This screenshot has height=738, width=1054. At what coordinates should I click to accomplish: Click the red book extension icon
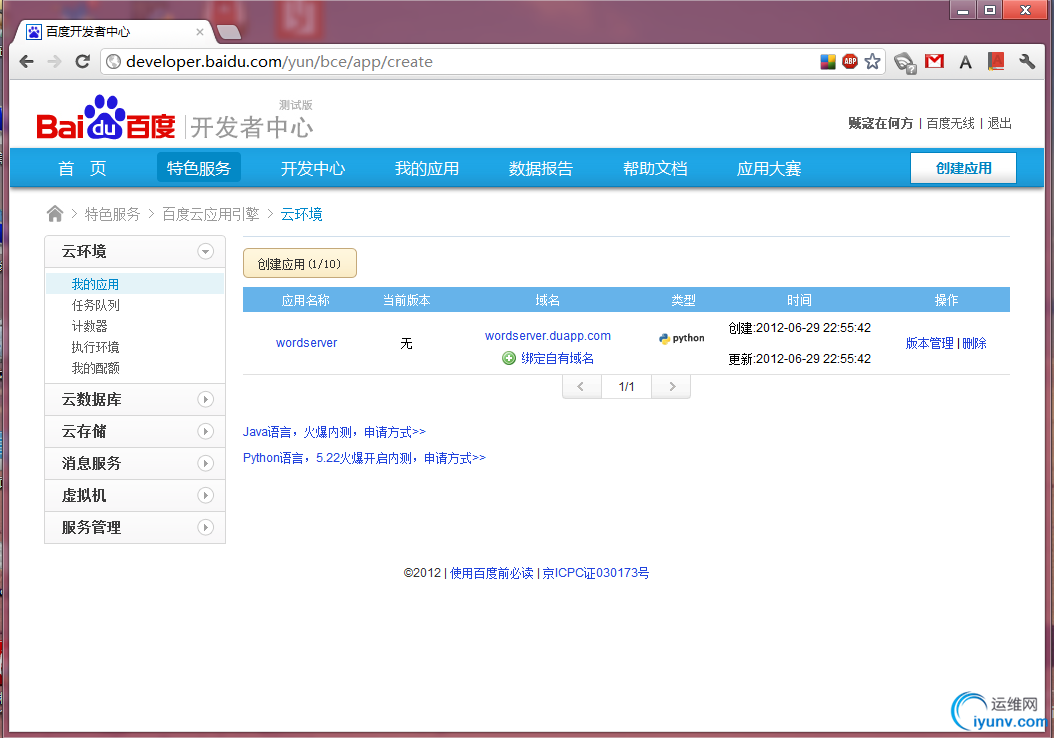point(996,62)
